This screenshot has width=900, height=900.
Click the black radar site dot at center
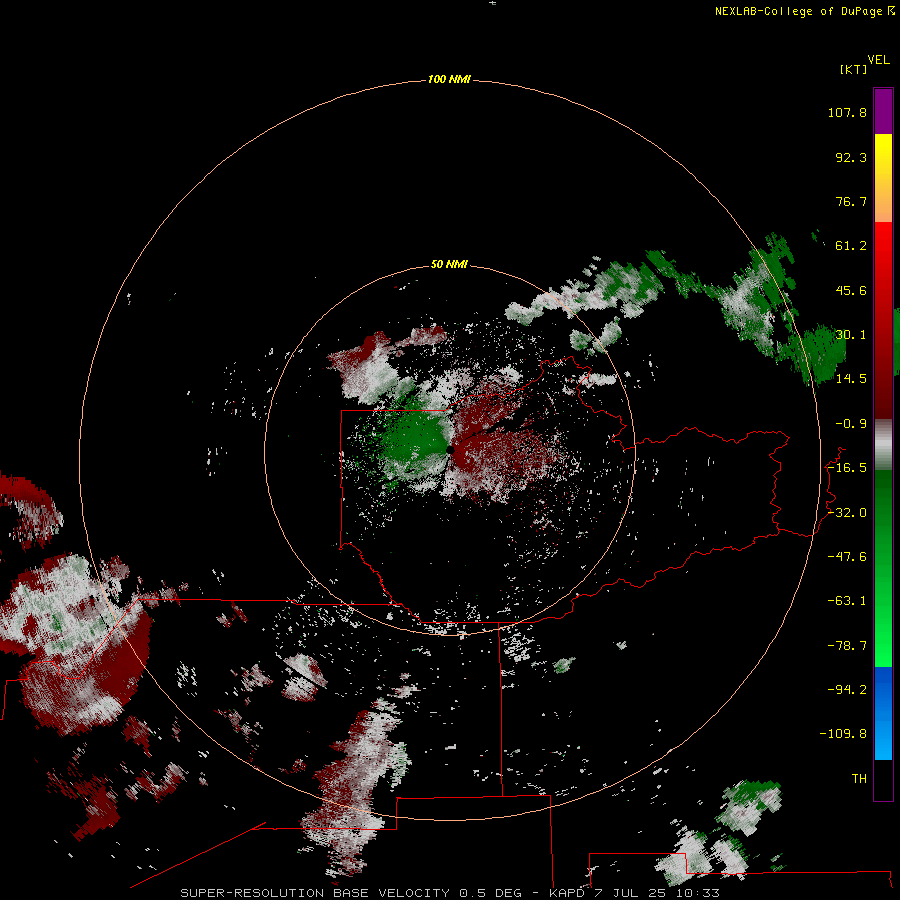point(450,450)
